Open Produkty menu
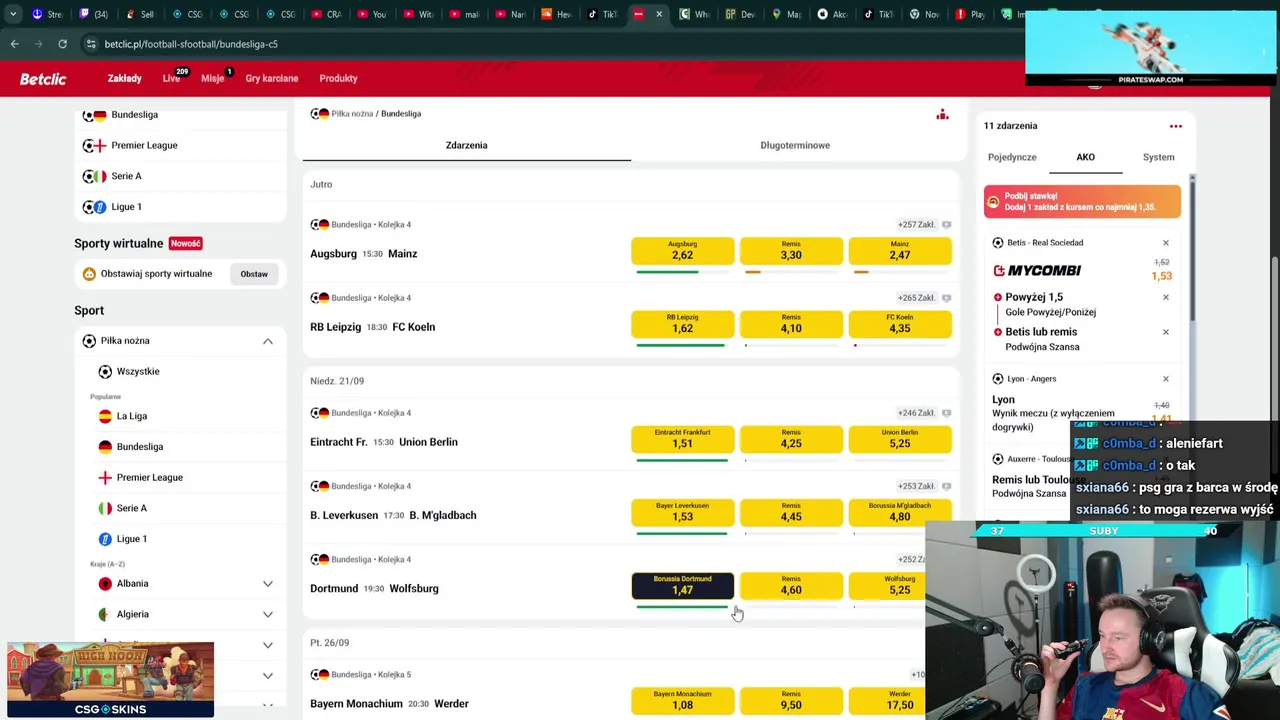Image resolution: width=1280 pixels, height=720 pixels. point(338,78)
